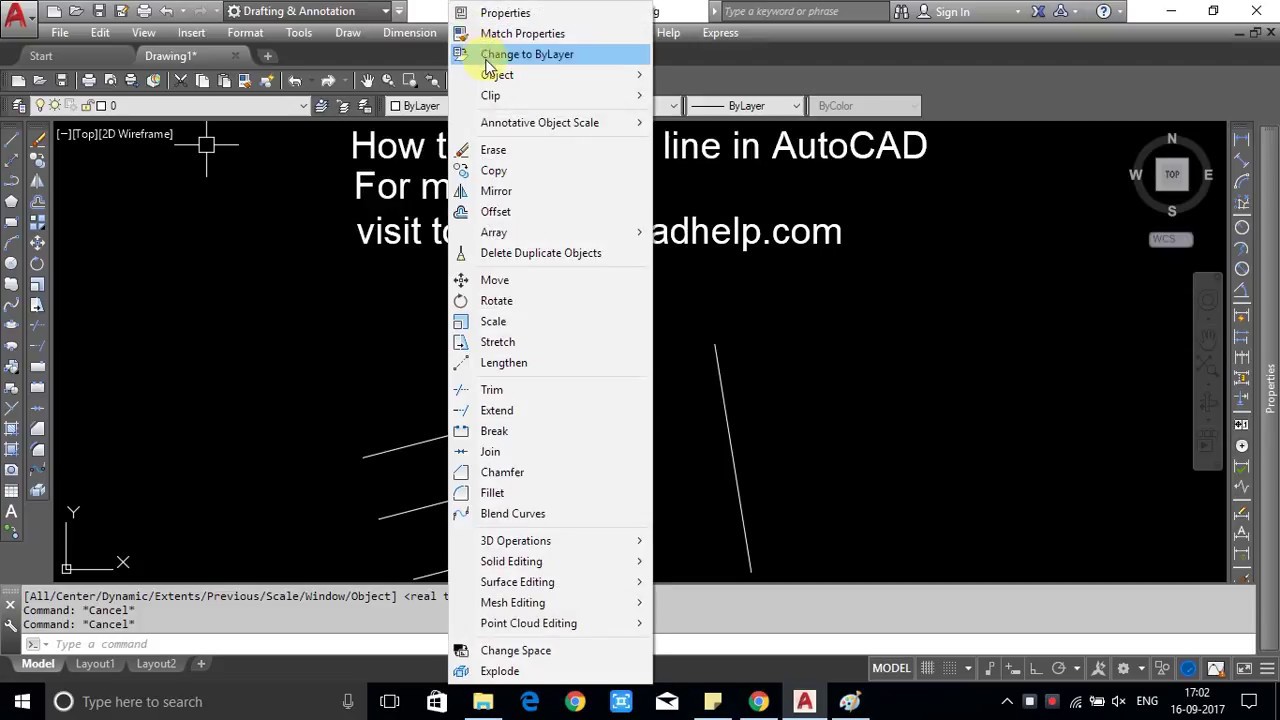Viewport: 1280px width, 720px height.
Task: Expand the Object submenu arrow
Action: pyautogui.click(x=639, y=75)
